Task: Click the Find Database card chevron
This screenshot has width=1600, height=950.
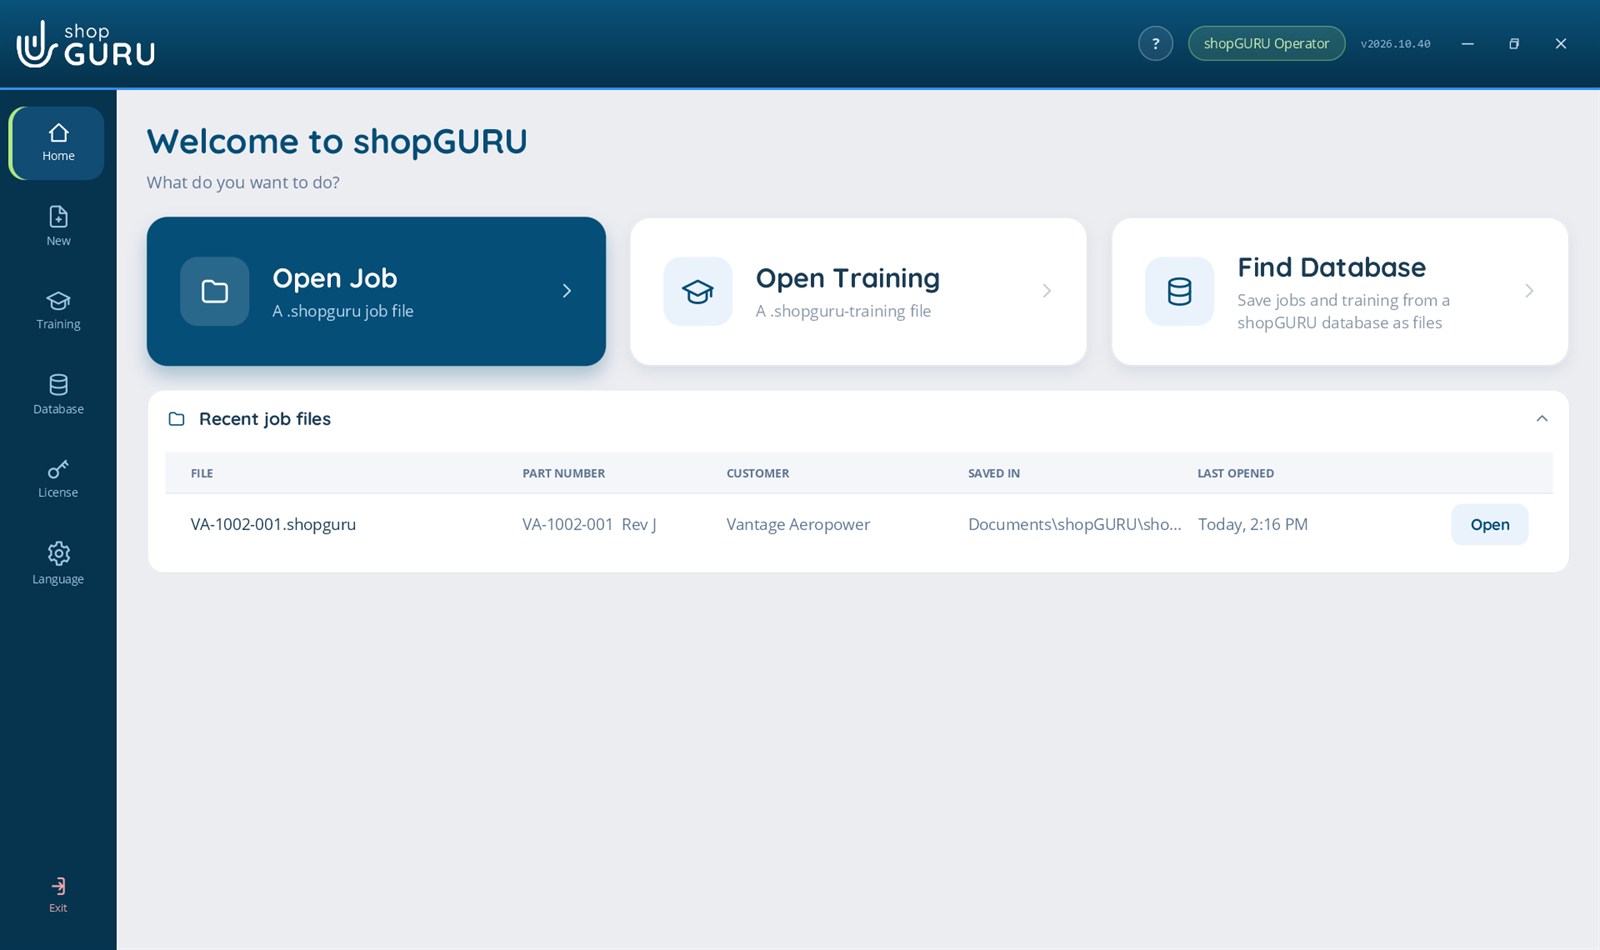Action: click(x=1529, y=291)
